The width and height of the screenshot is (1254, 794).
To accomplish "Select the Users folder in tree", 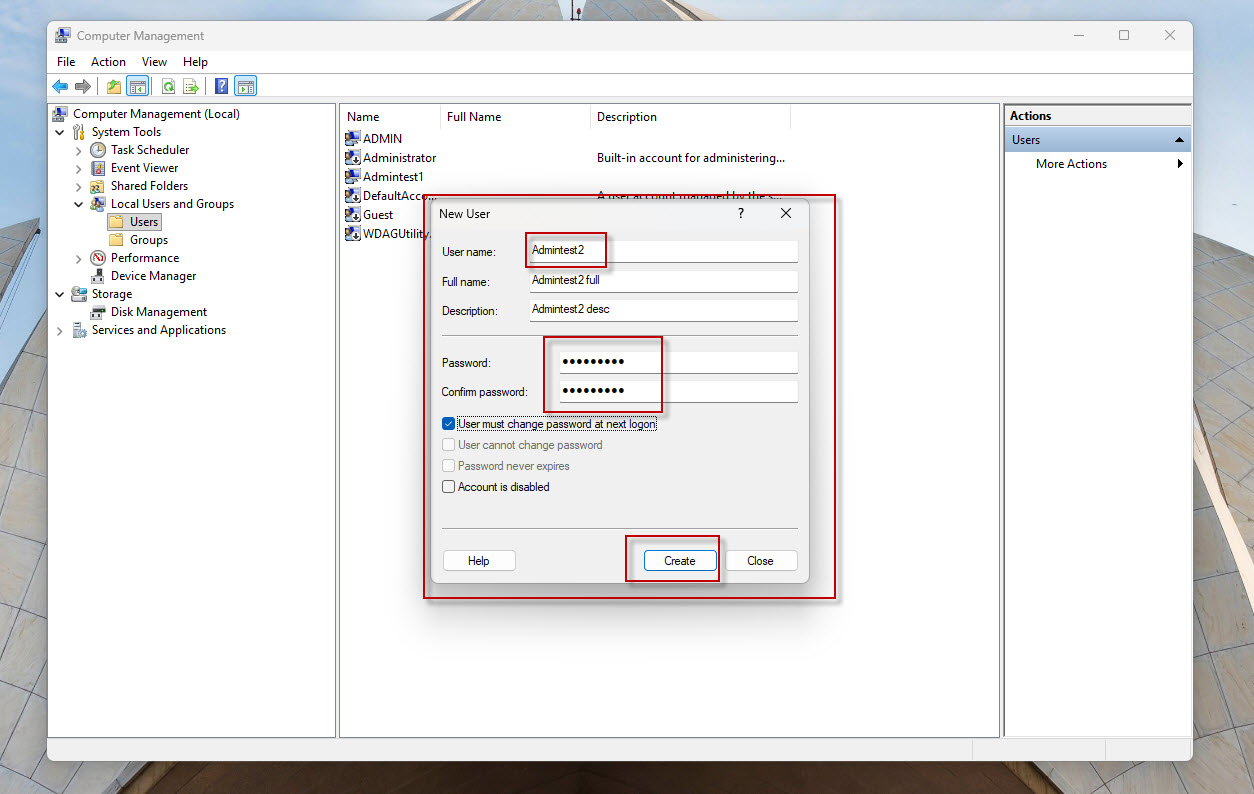I will [x=134, y=222].
